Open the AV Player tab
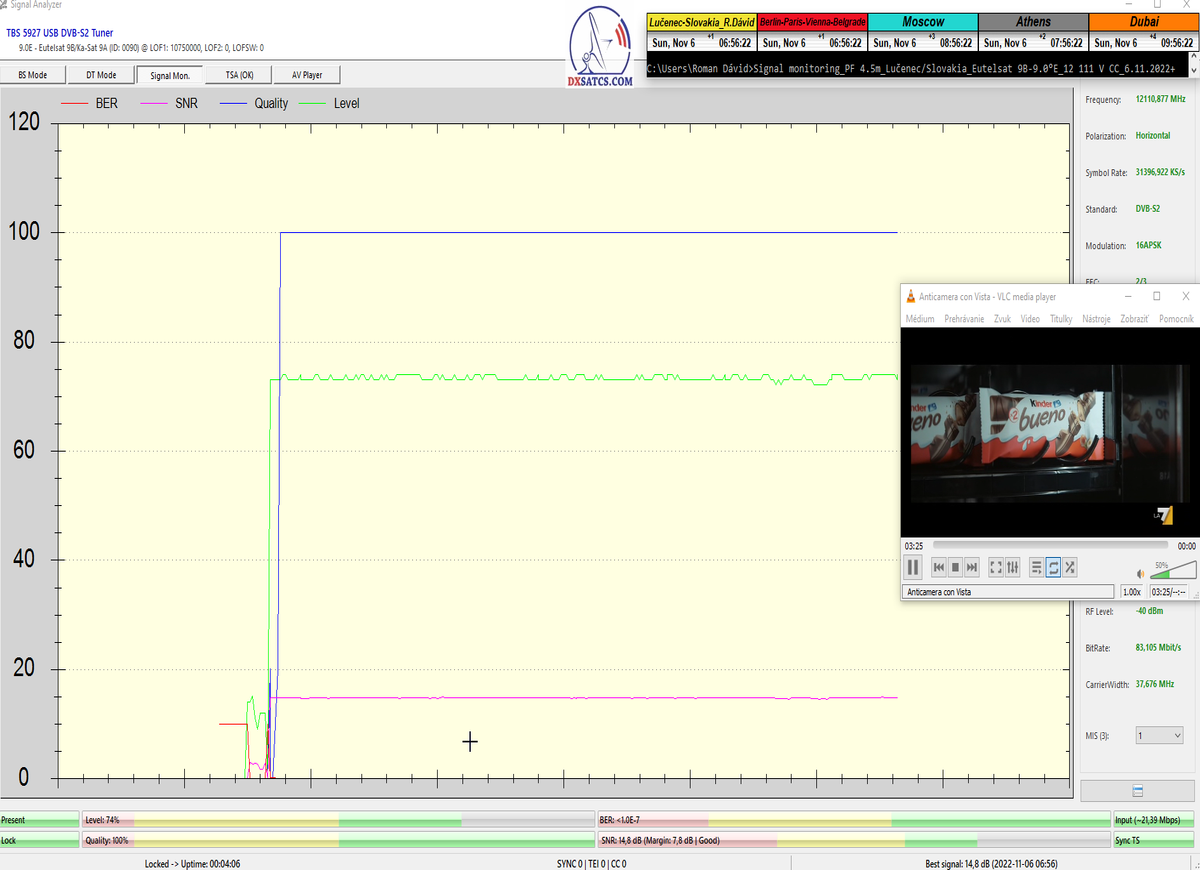This screenshot has width=1200, height=870. 307,75
